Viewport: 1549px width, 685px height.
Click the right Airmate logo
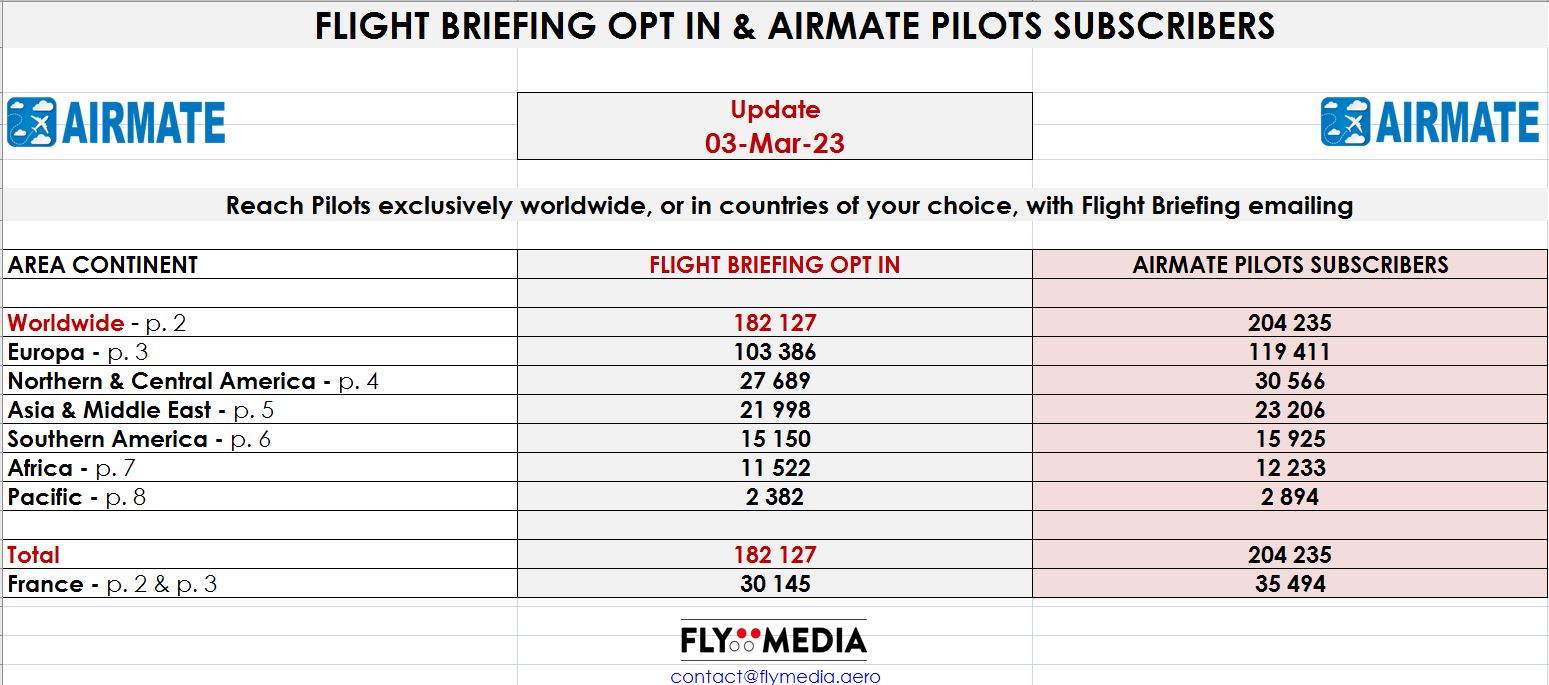tap(1430, 122)
